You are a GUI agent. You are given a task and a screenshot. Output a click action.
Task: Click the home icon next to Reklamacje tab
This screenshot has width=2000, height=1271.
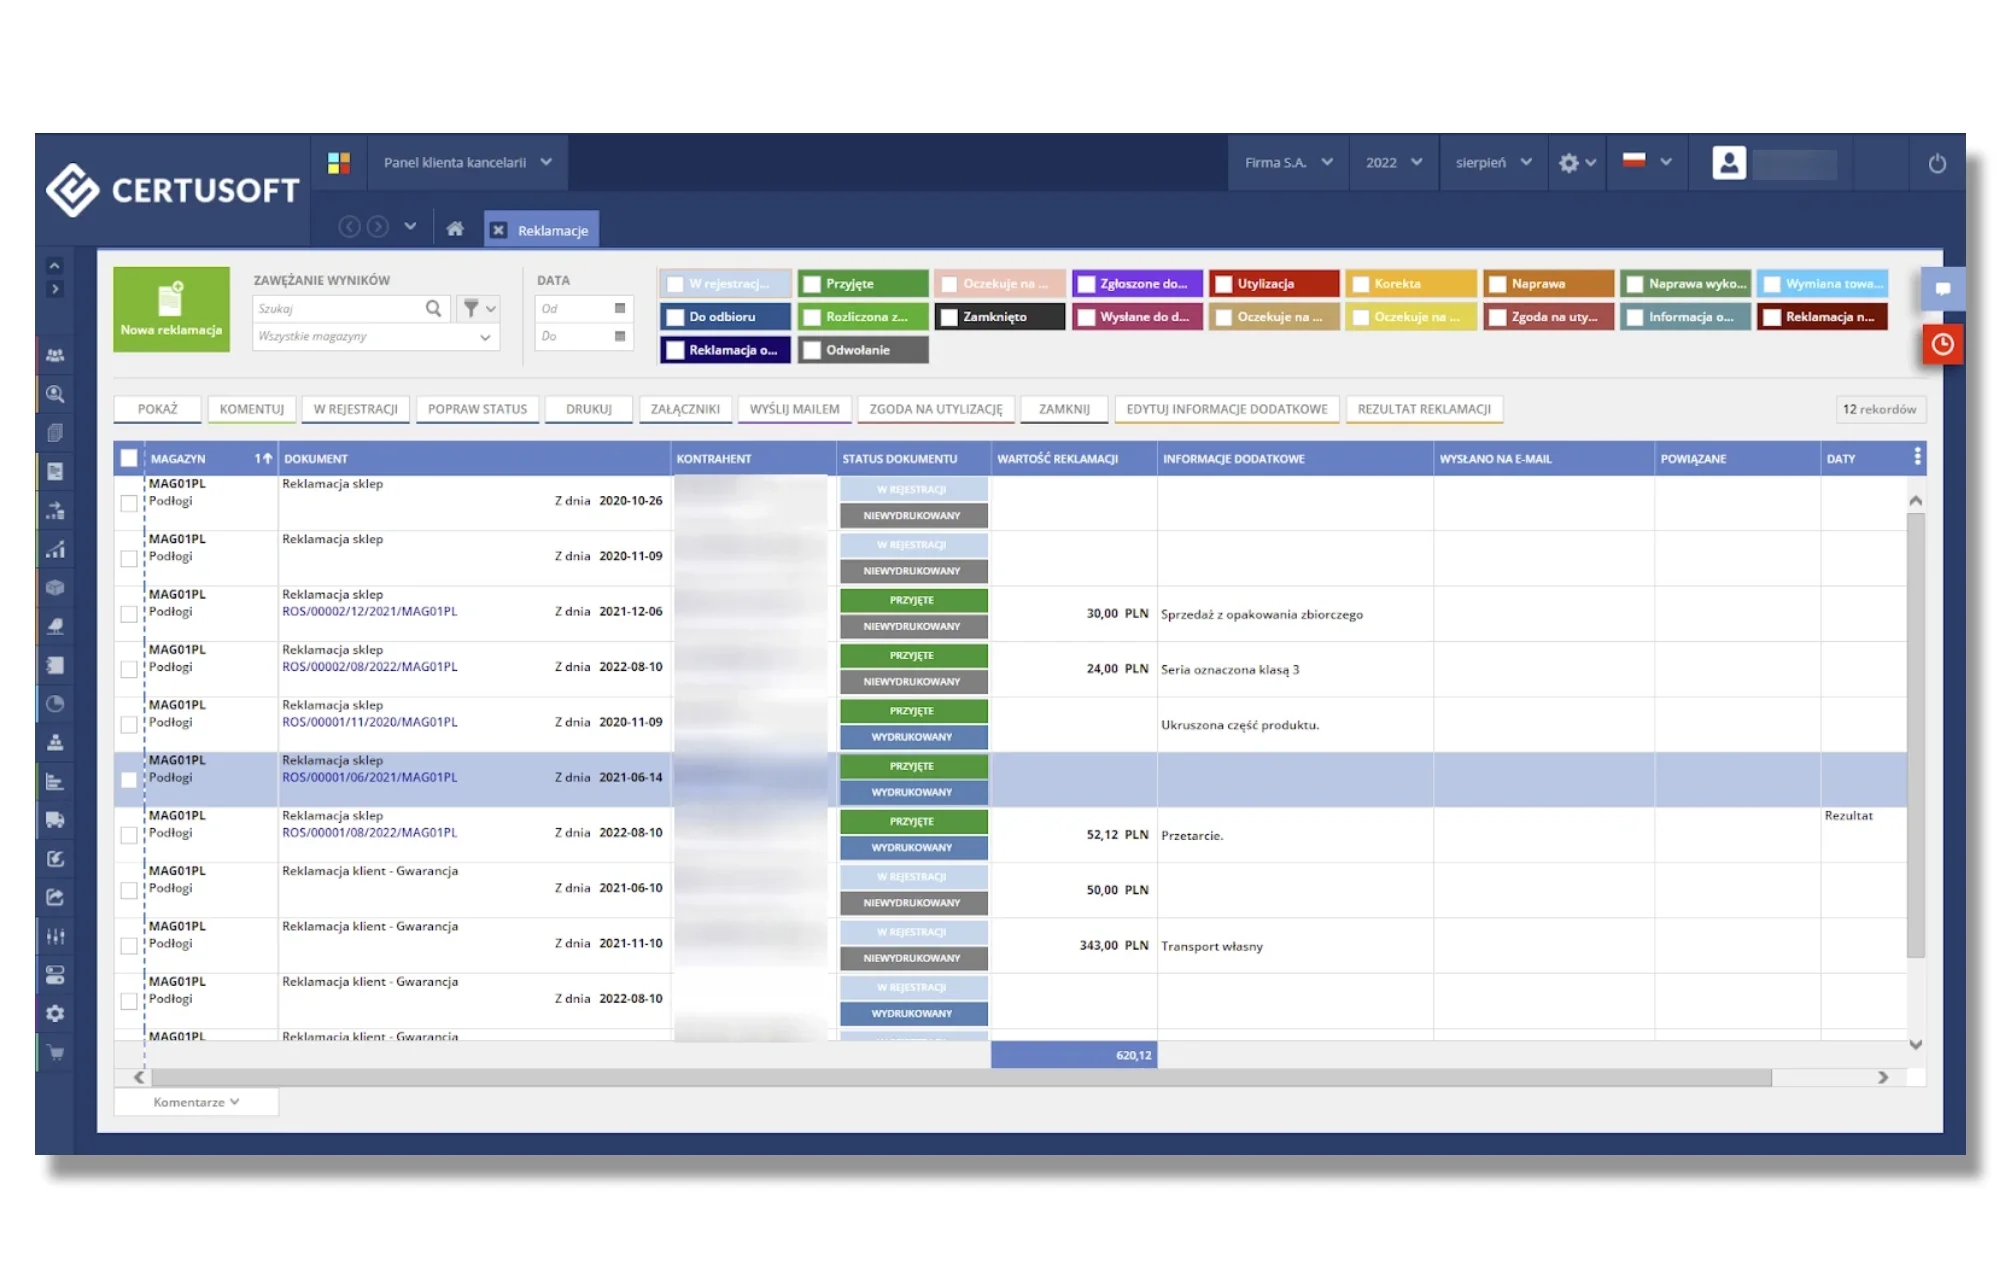456,228
